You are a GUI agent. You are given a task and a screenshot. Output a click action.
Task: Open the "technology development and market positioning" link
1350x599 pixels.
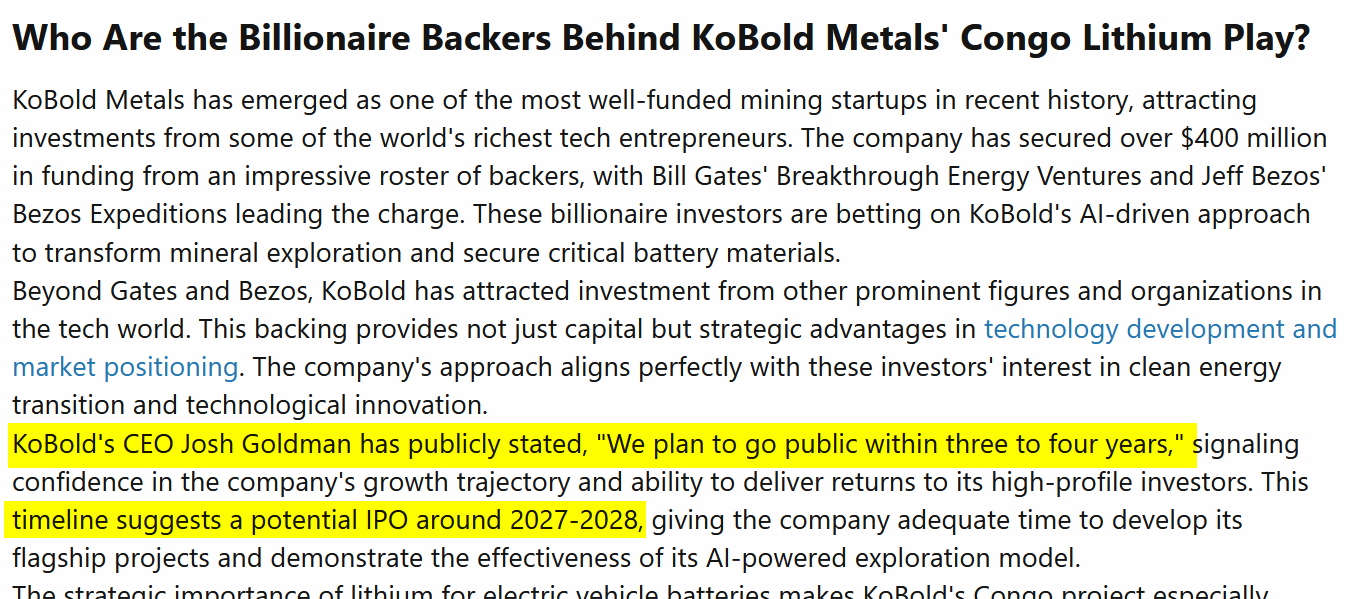[x=1160, y=329]
